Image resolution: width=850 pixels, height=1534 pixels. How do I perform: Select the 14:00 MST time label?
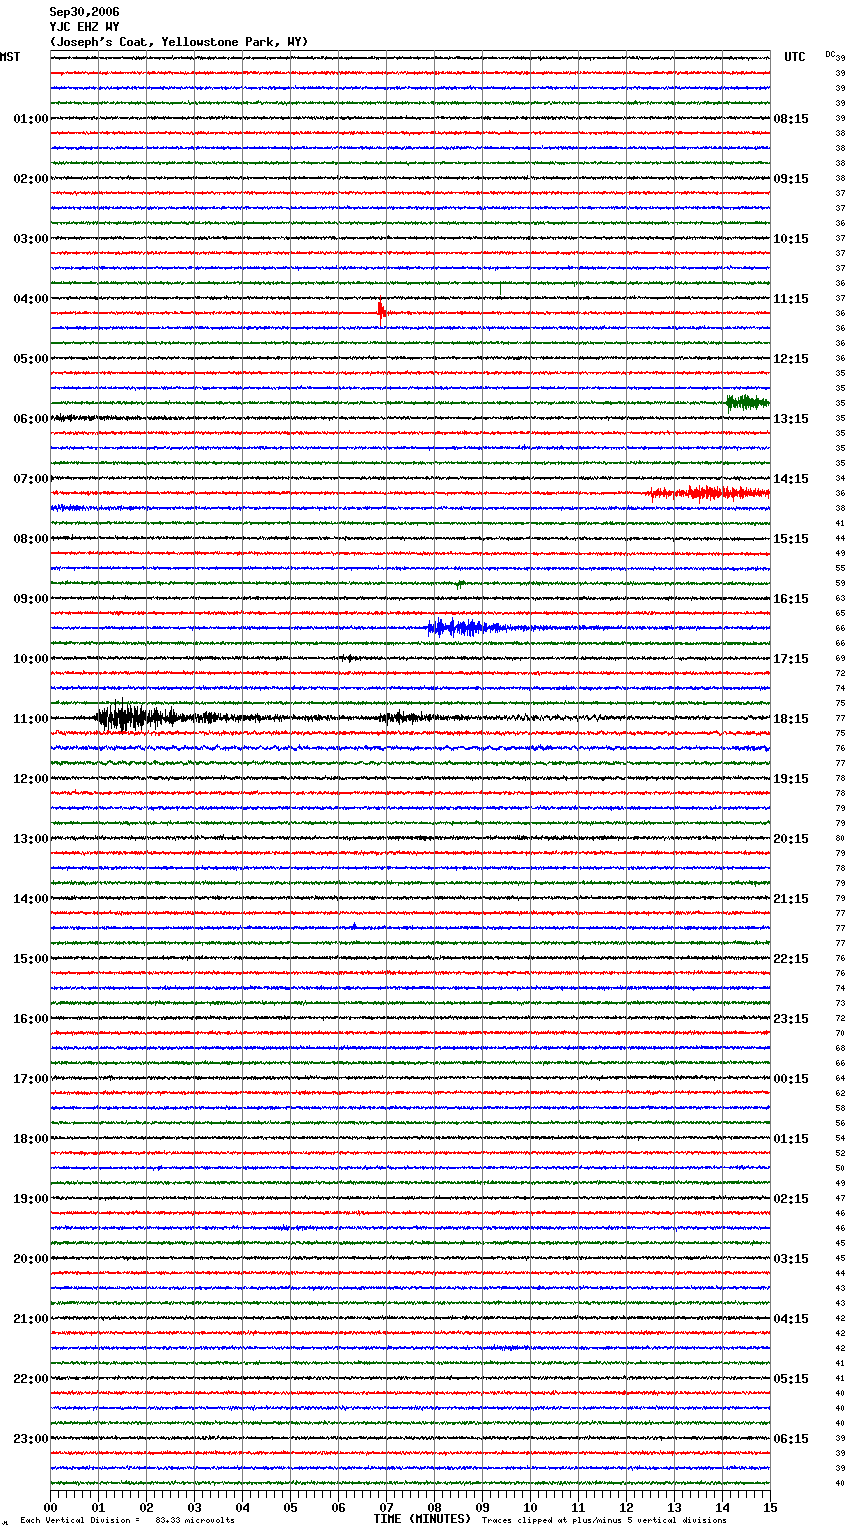click(30, 899)
